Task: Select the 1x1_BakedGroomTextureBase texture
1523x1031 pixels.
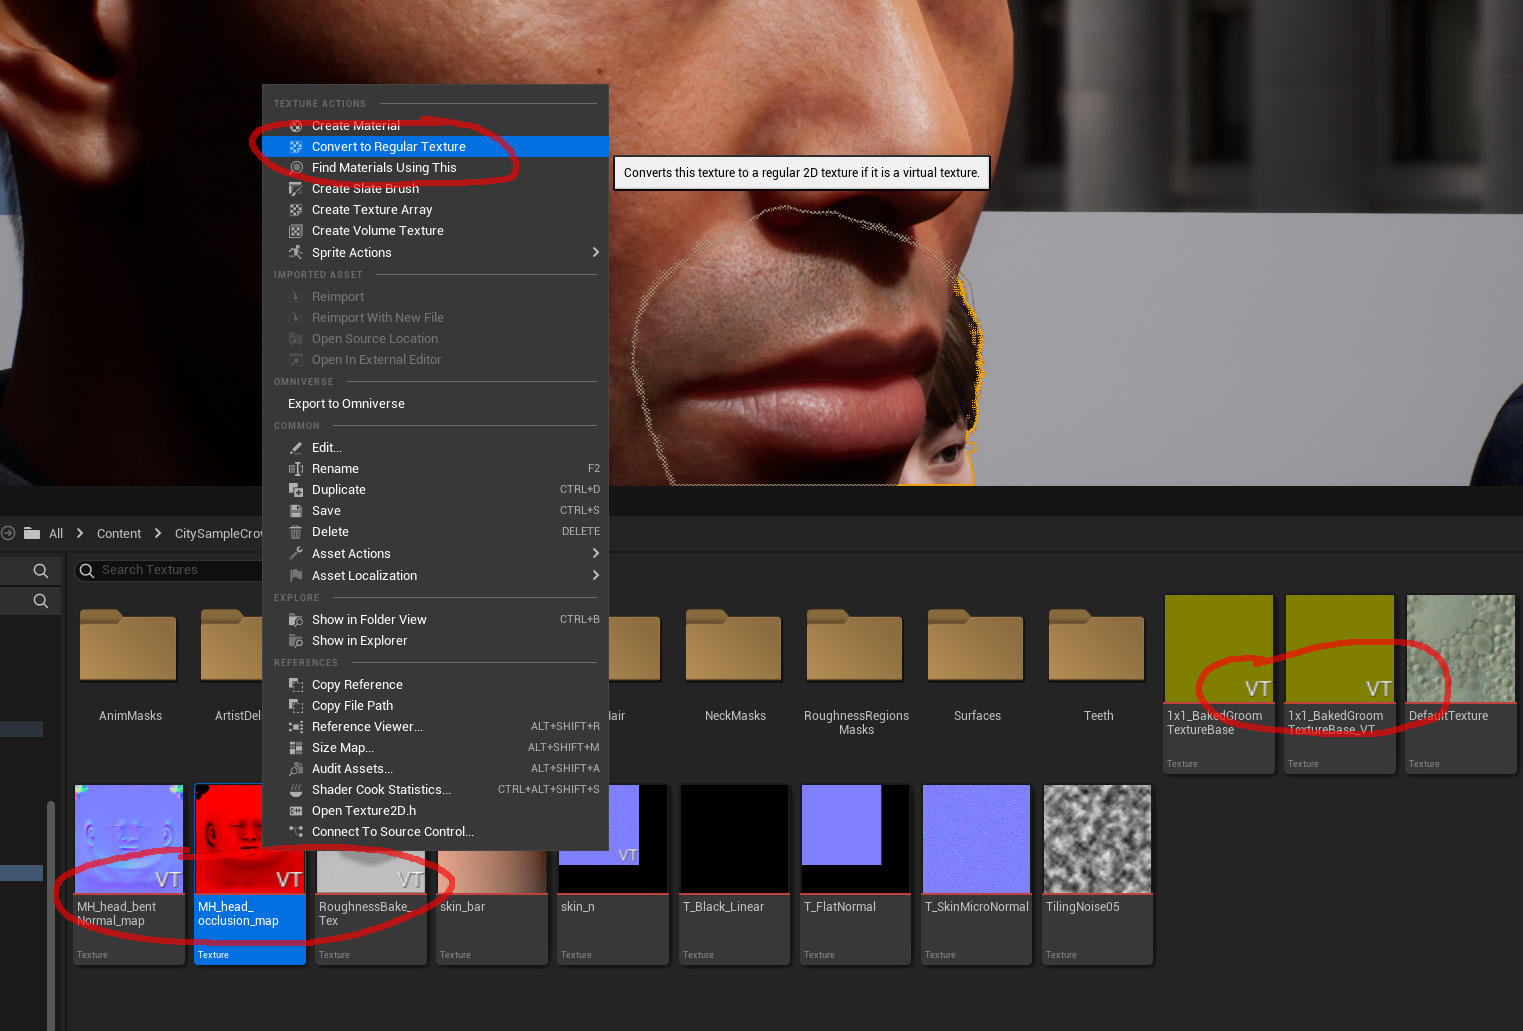Action: click(x=1219, y=684)
